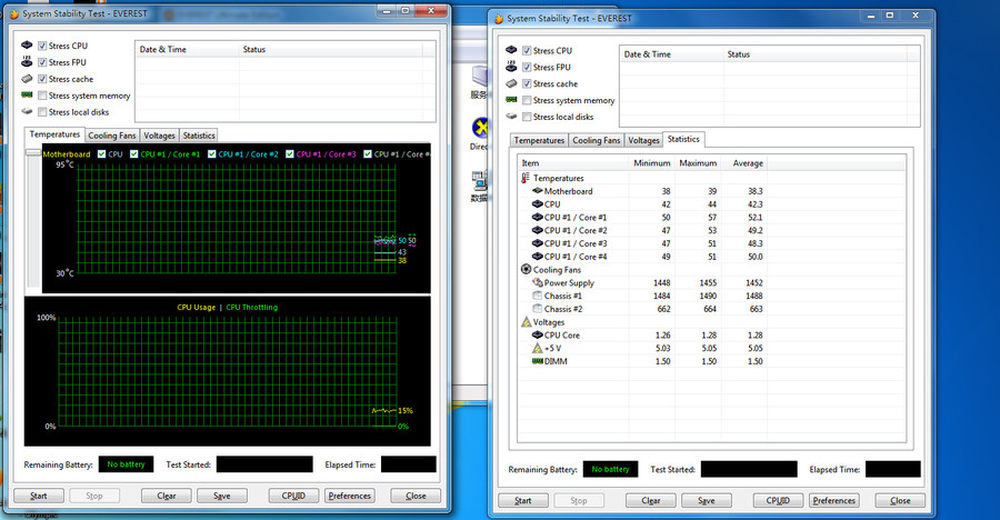The height and width of the screenshot is (520, 1000).
Task: Open Preferences in right window
Action: click(834, 501)
